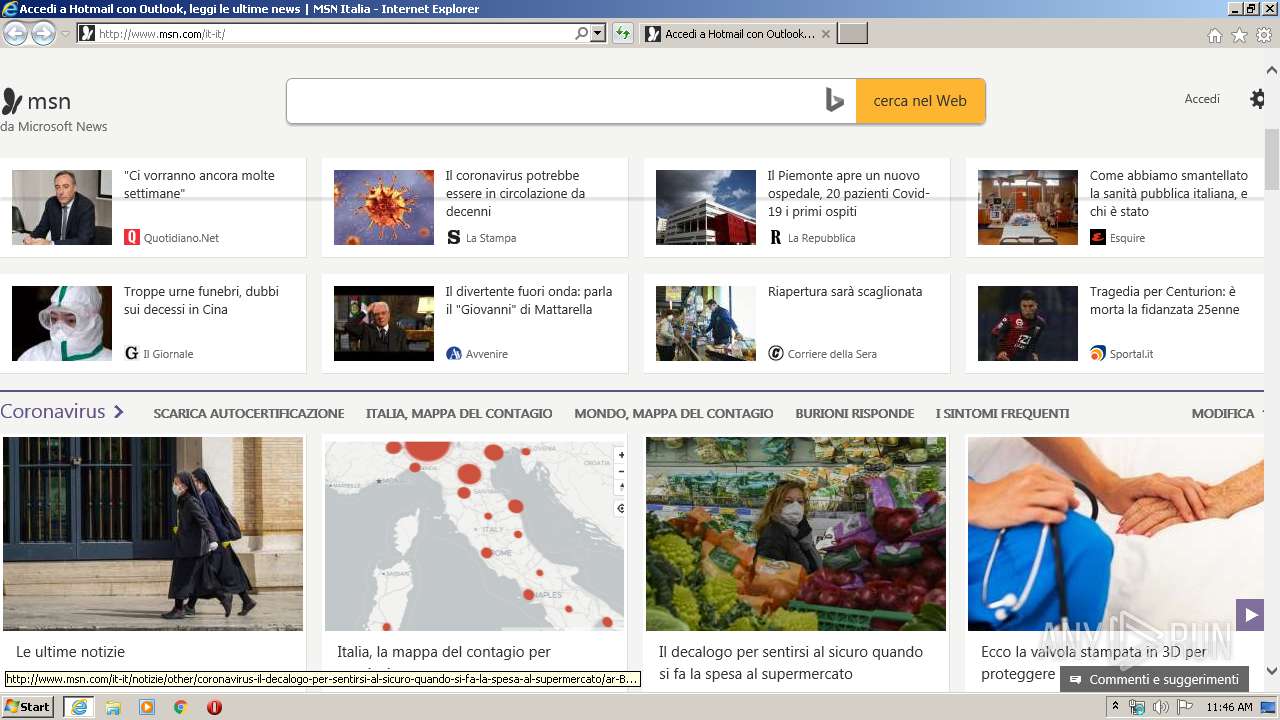Click the Esquire source icon
Viewport: 1280px width, 720px height.
1098,238
